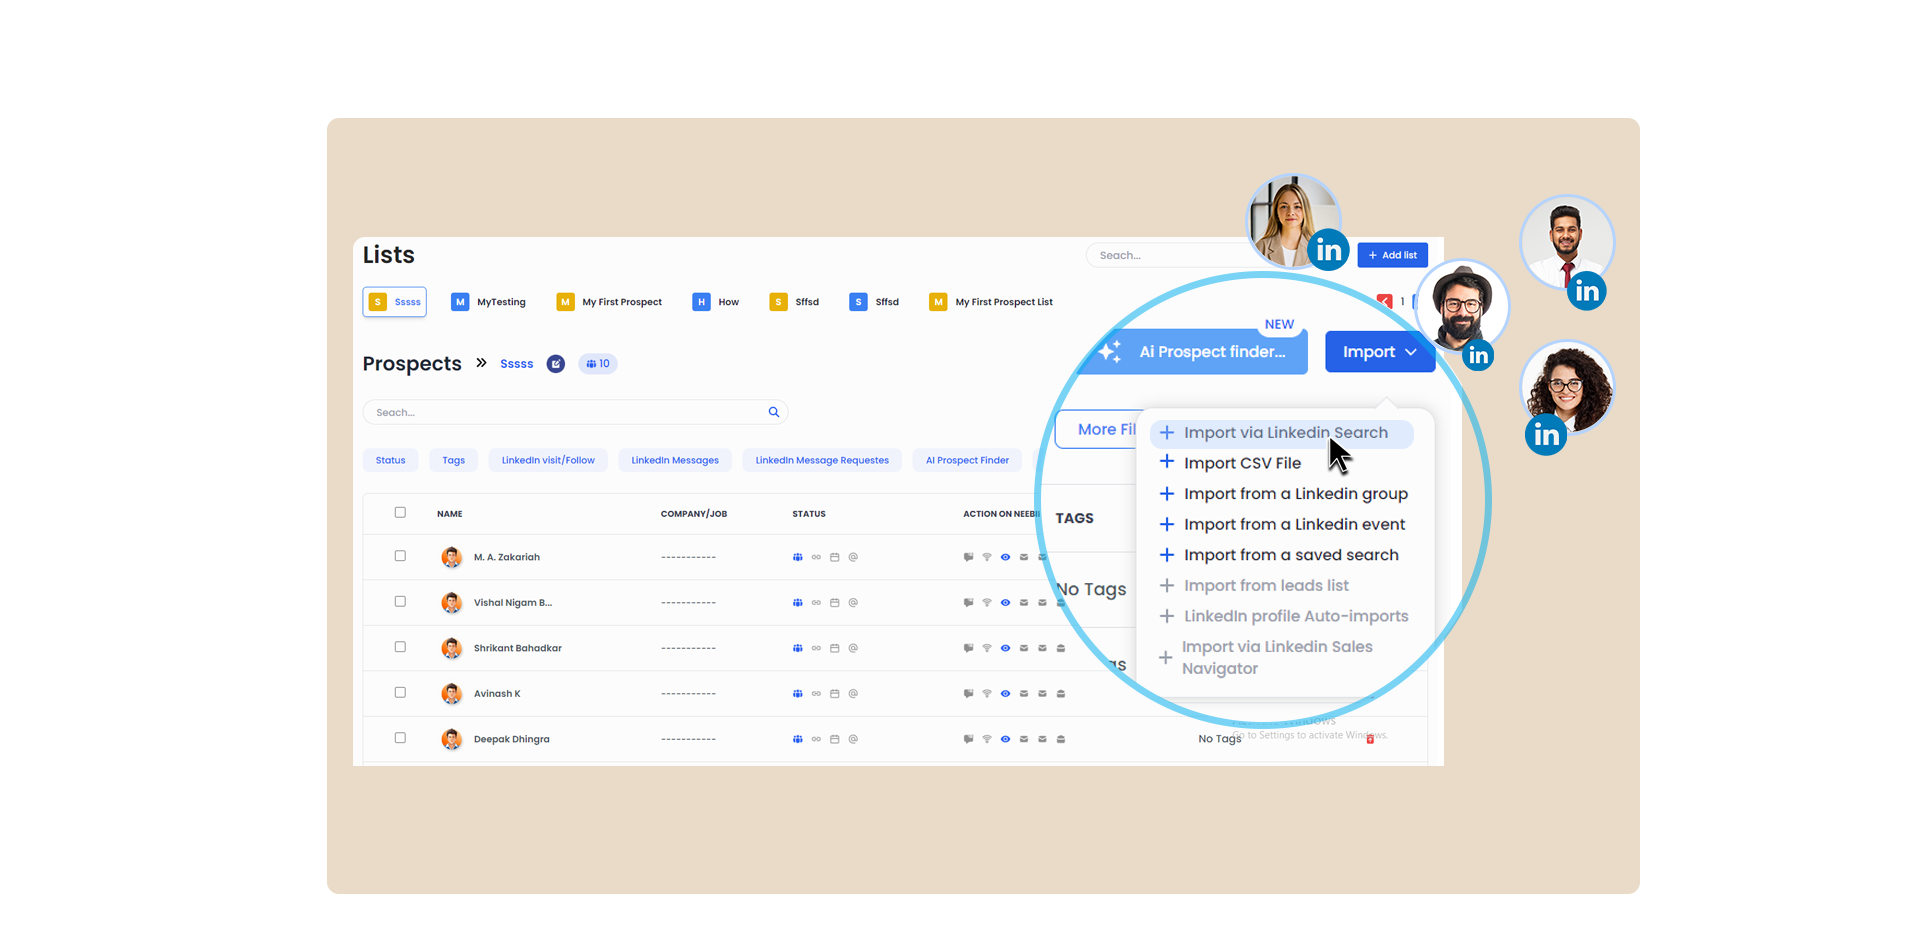Click the edit icon beside Sssss

(x=556, y=364)
